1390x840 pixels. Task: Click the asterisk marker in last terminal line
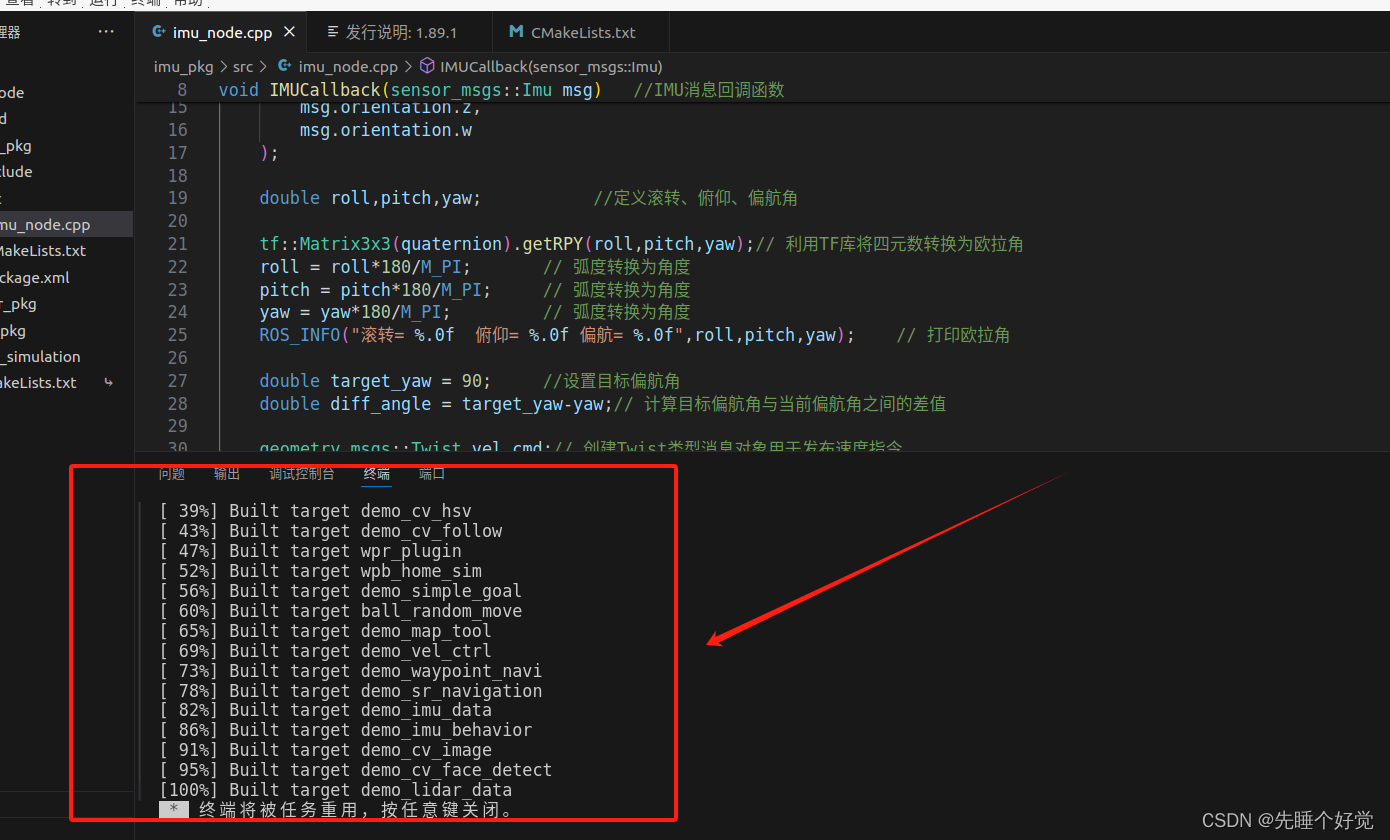coord(174,810)
